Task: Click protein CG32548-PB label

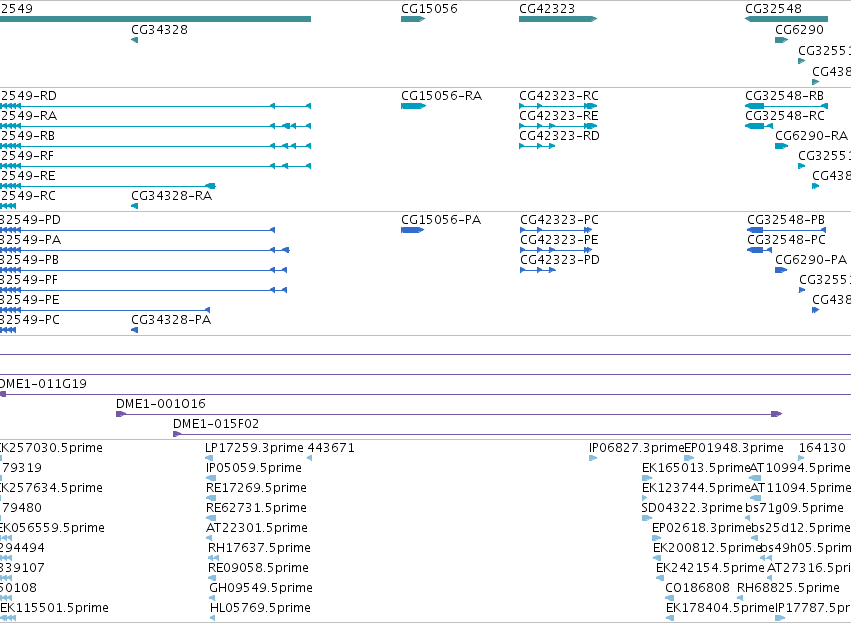Action: point(786,220)
